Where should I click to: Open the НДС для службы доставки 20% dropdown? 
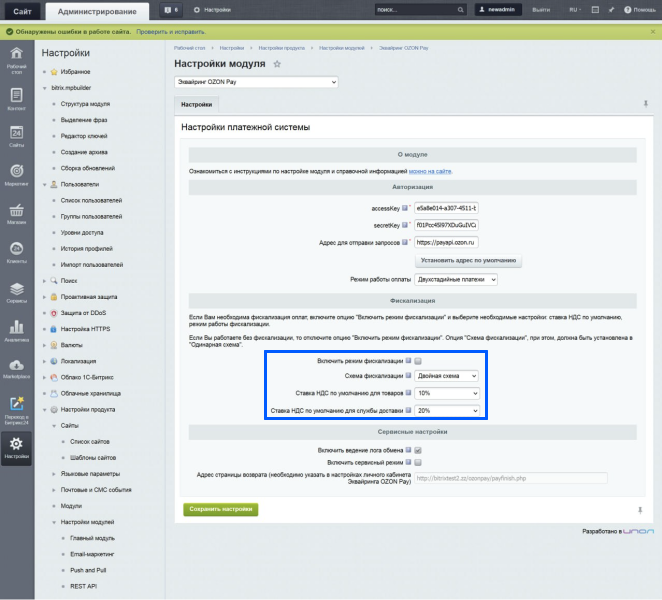[x=447, y=410]
